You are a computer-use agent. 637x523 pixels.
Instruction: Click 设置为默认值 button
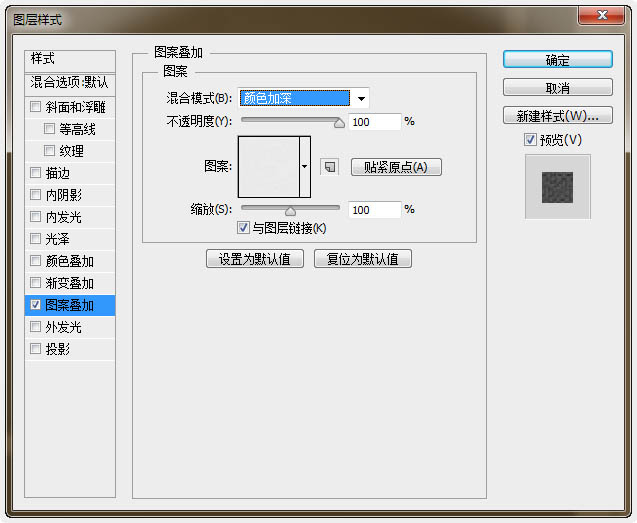tap(255, 259)
